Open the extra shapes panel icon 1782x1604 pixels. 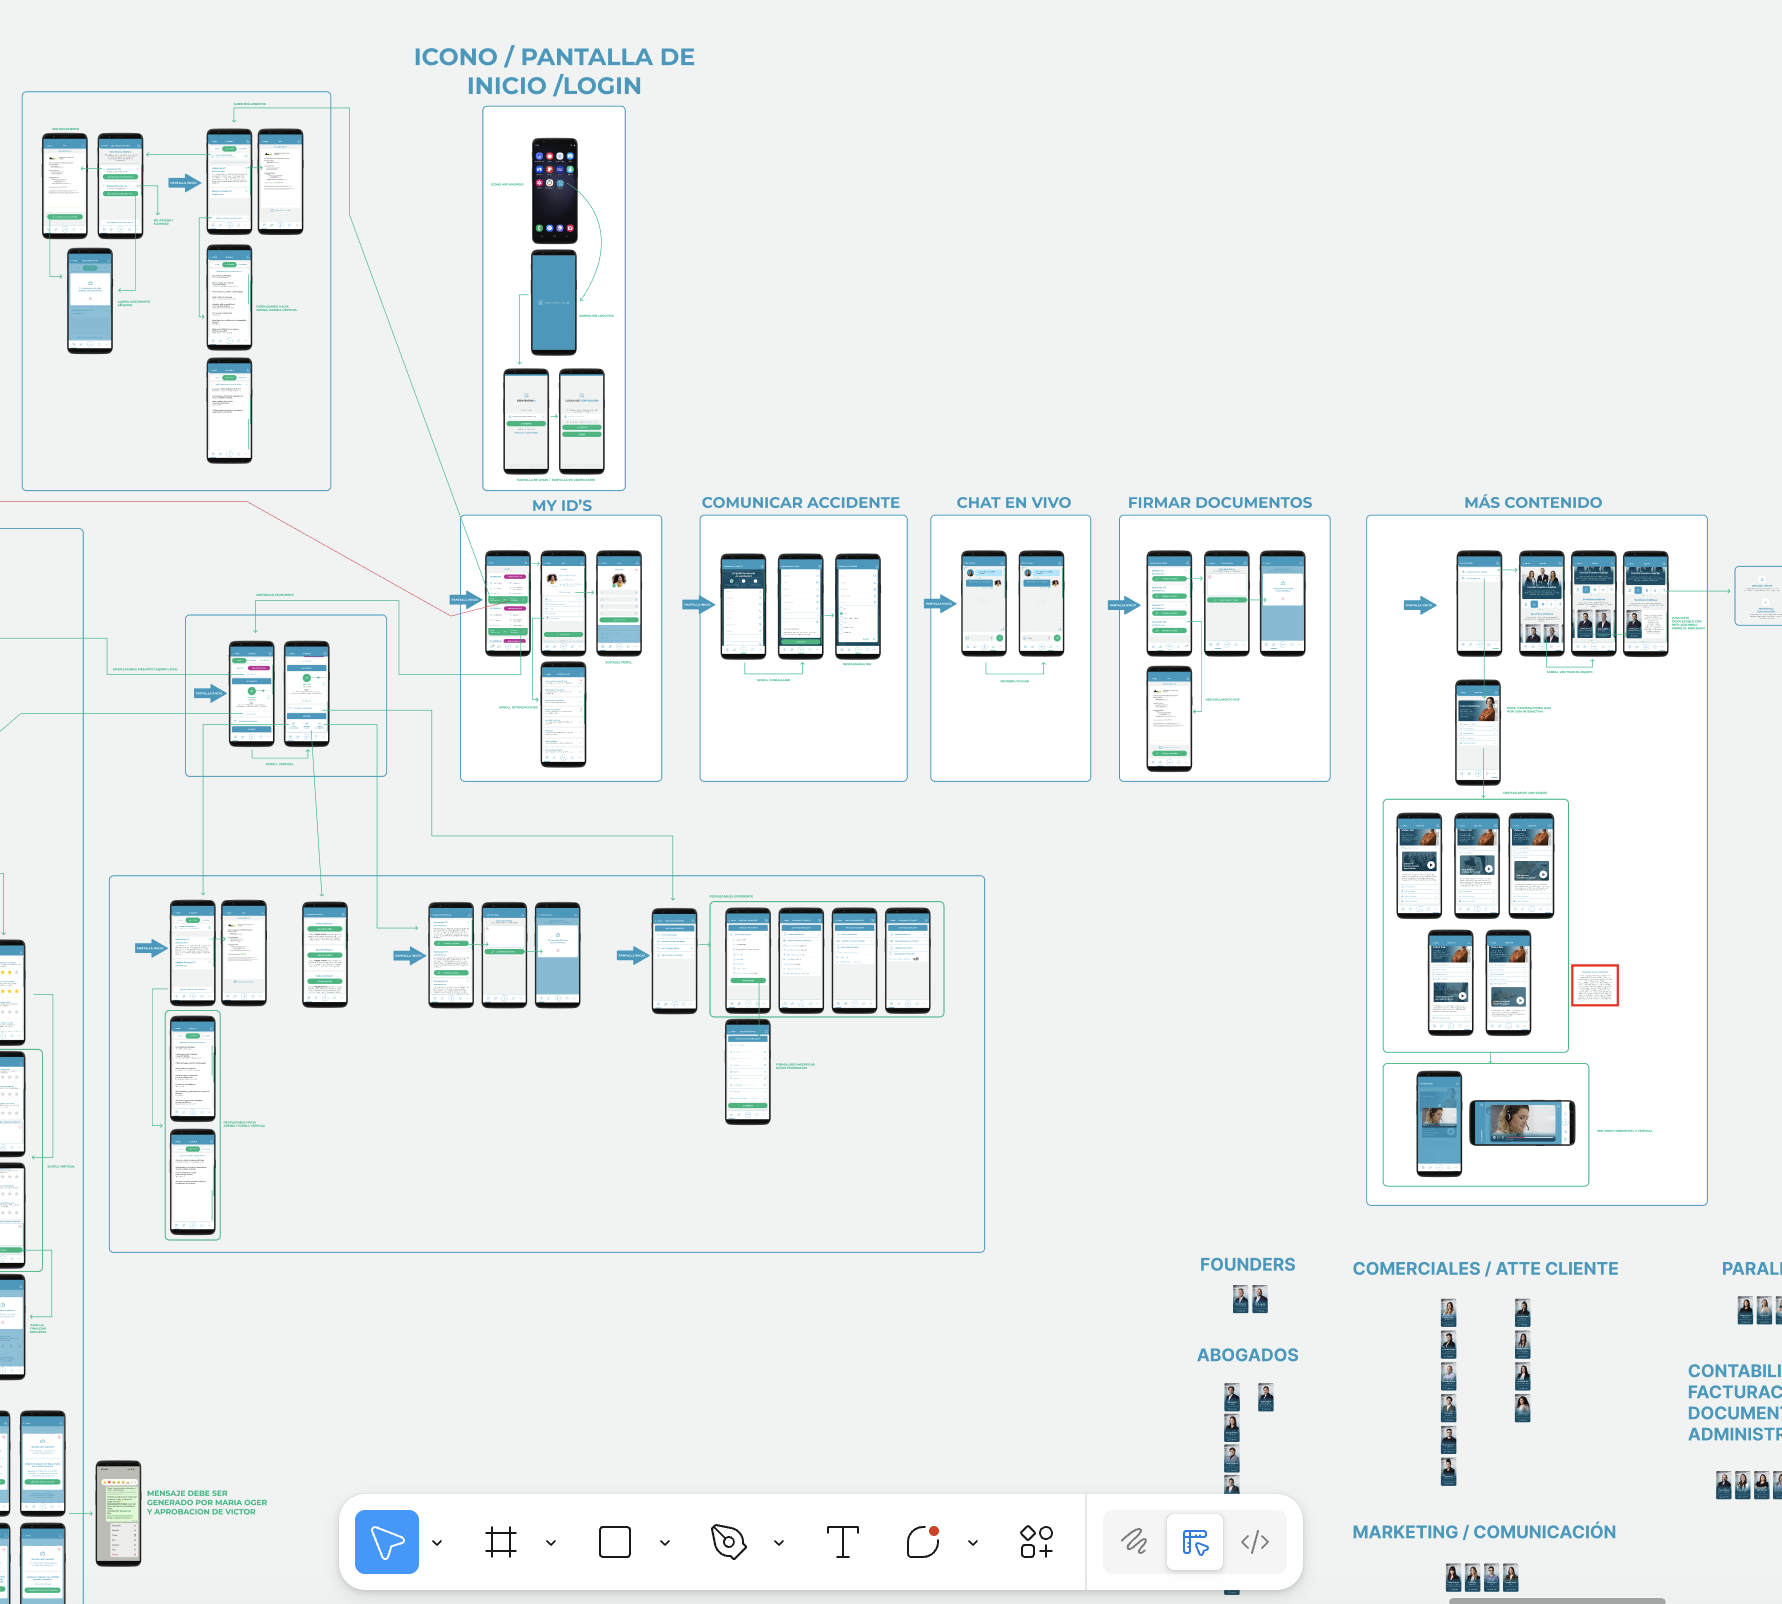[x=1034, y=1542]
